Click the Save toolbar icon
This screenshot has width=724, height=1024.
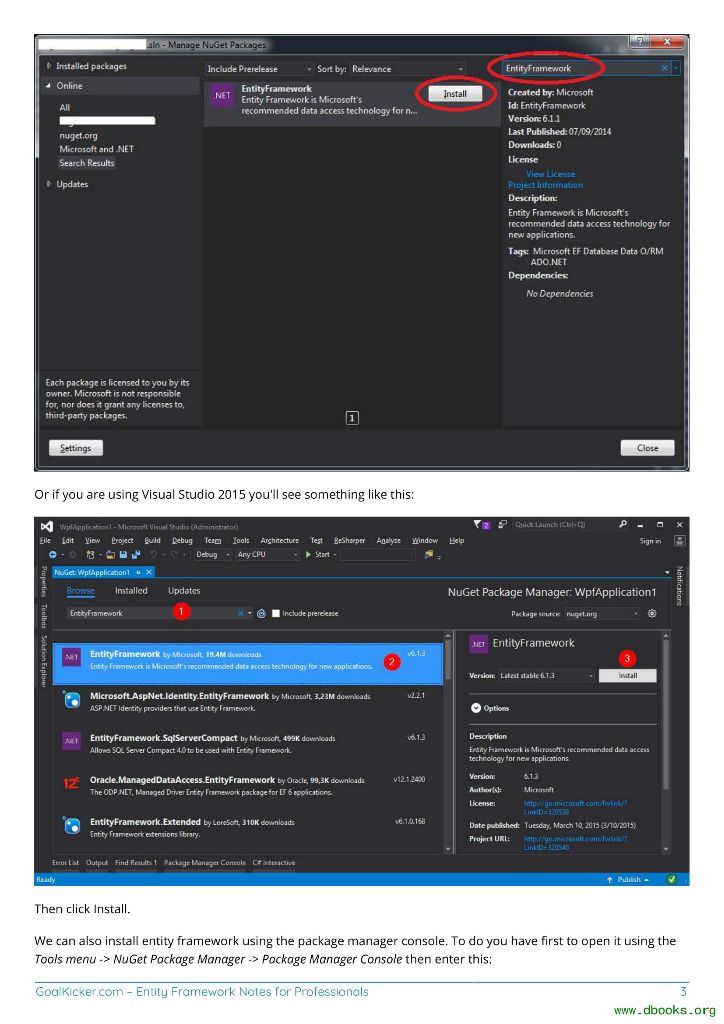point(123,554)
